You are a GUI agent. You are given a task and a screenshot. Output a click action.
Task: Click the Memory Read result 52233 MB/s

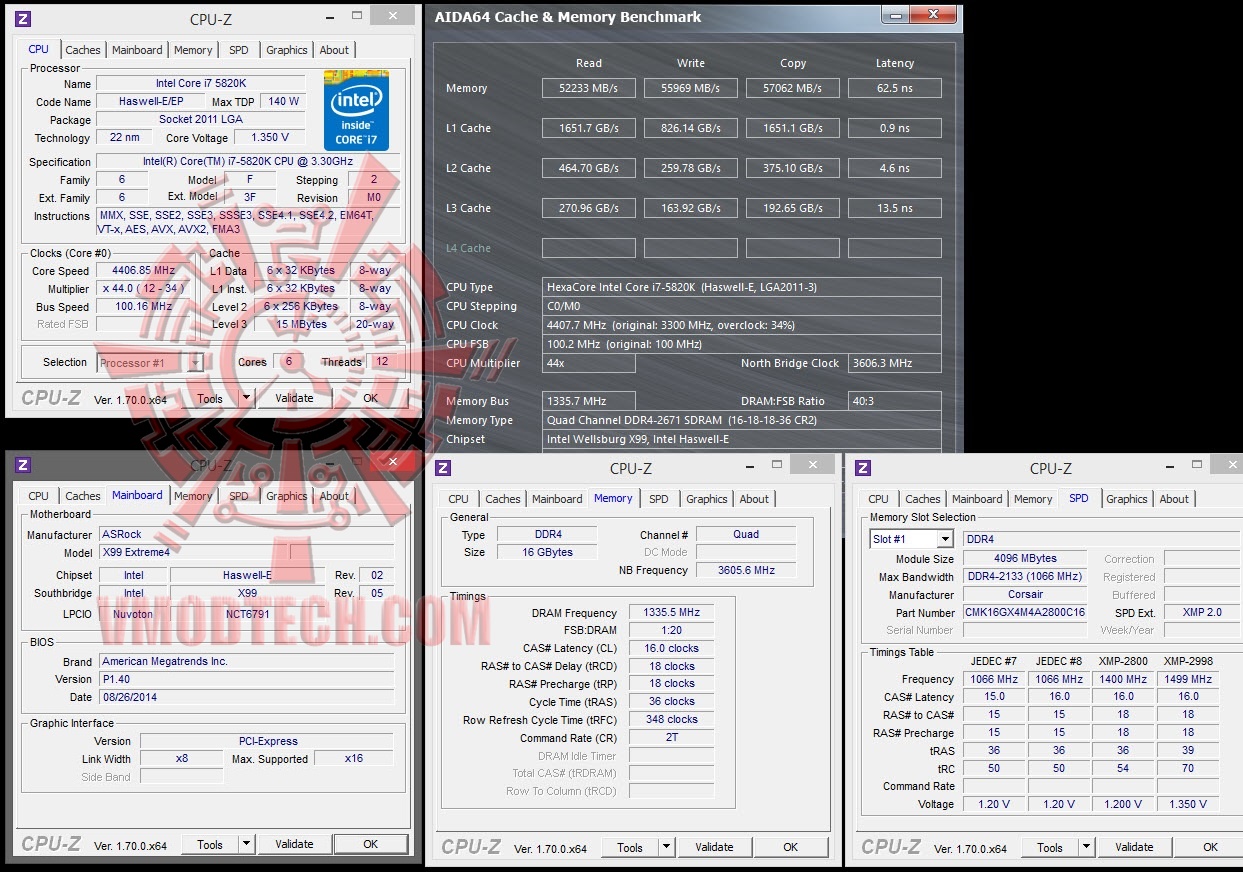coord(588,88)
